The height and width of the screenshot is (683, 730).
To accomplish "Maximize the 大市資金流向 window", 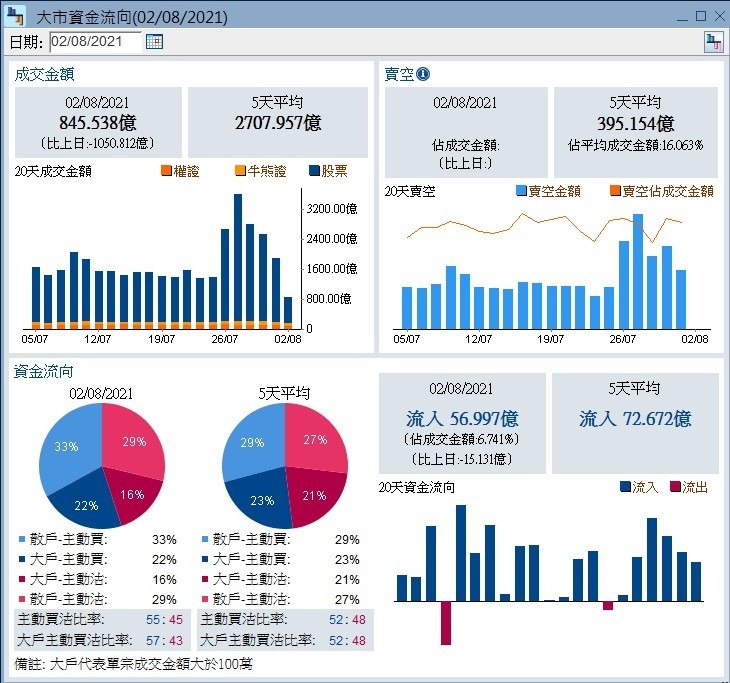I will [x=700, y=17].
